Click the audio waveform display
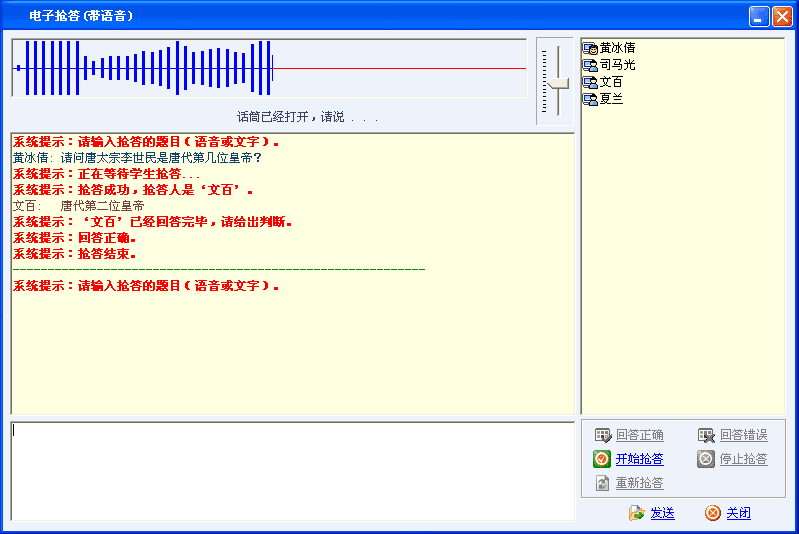 268,68
